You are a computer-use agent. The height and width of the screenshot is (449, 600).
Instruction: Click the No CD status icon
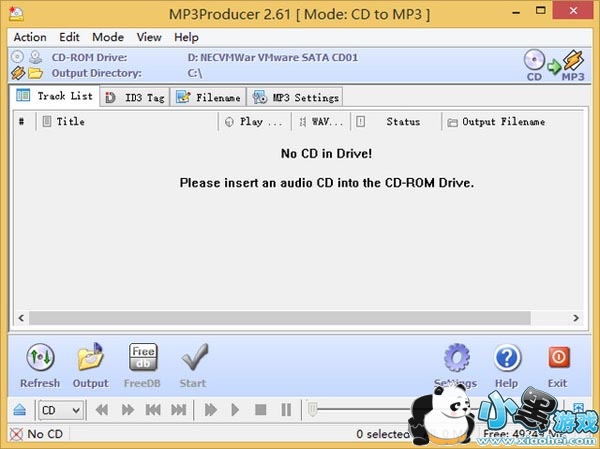click(16, 434)
